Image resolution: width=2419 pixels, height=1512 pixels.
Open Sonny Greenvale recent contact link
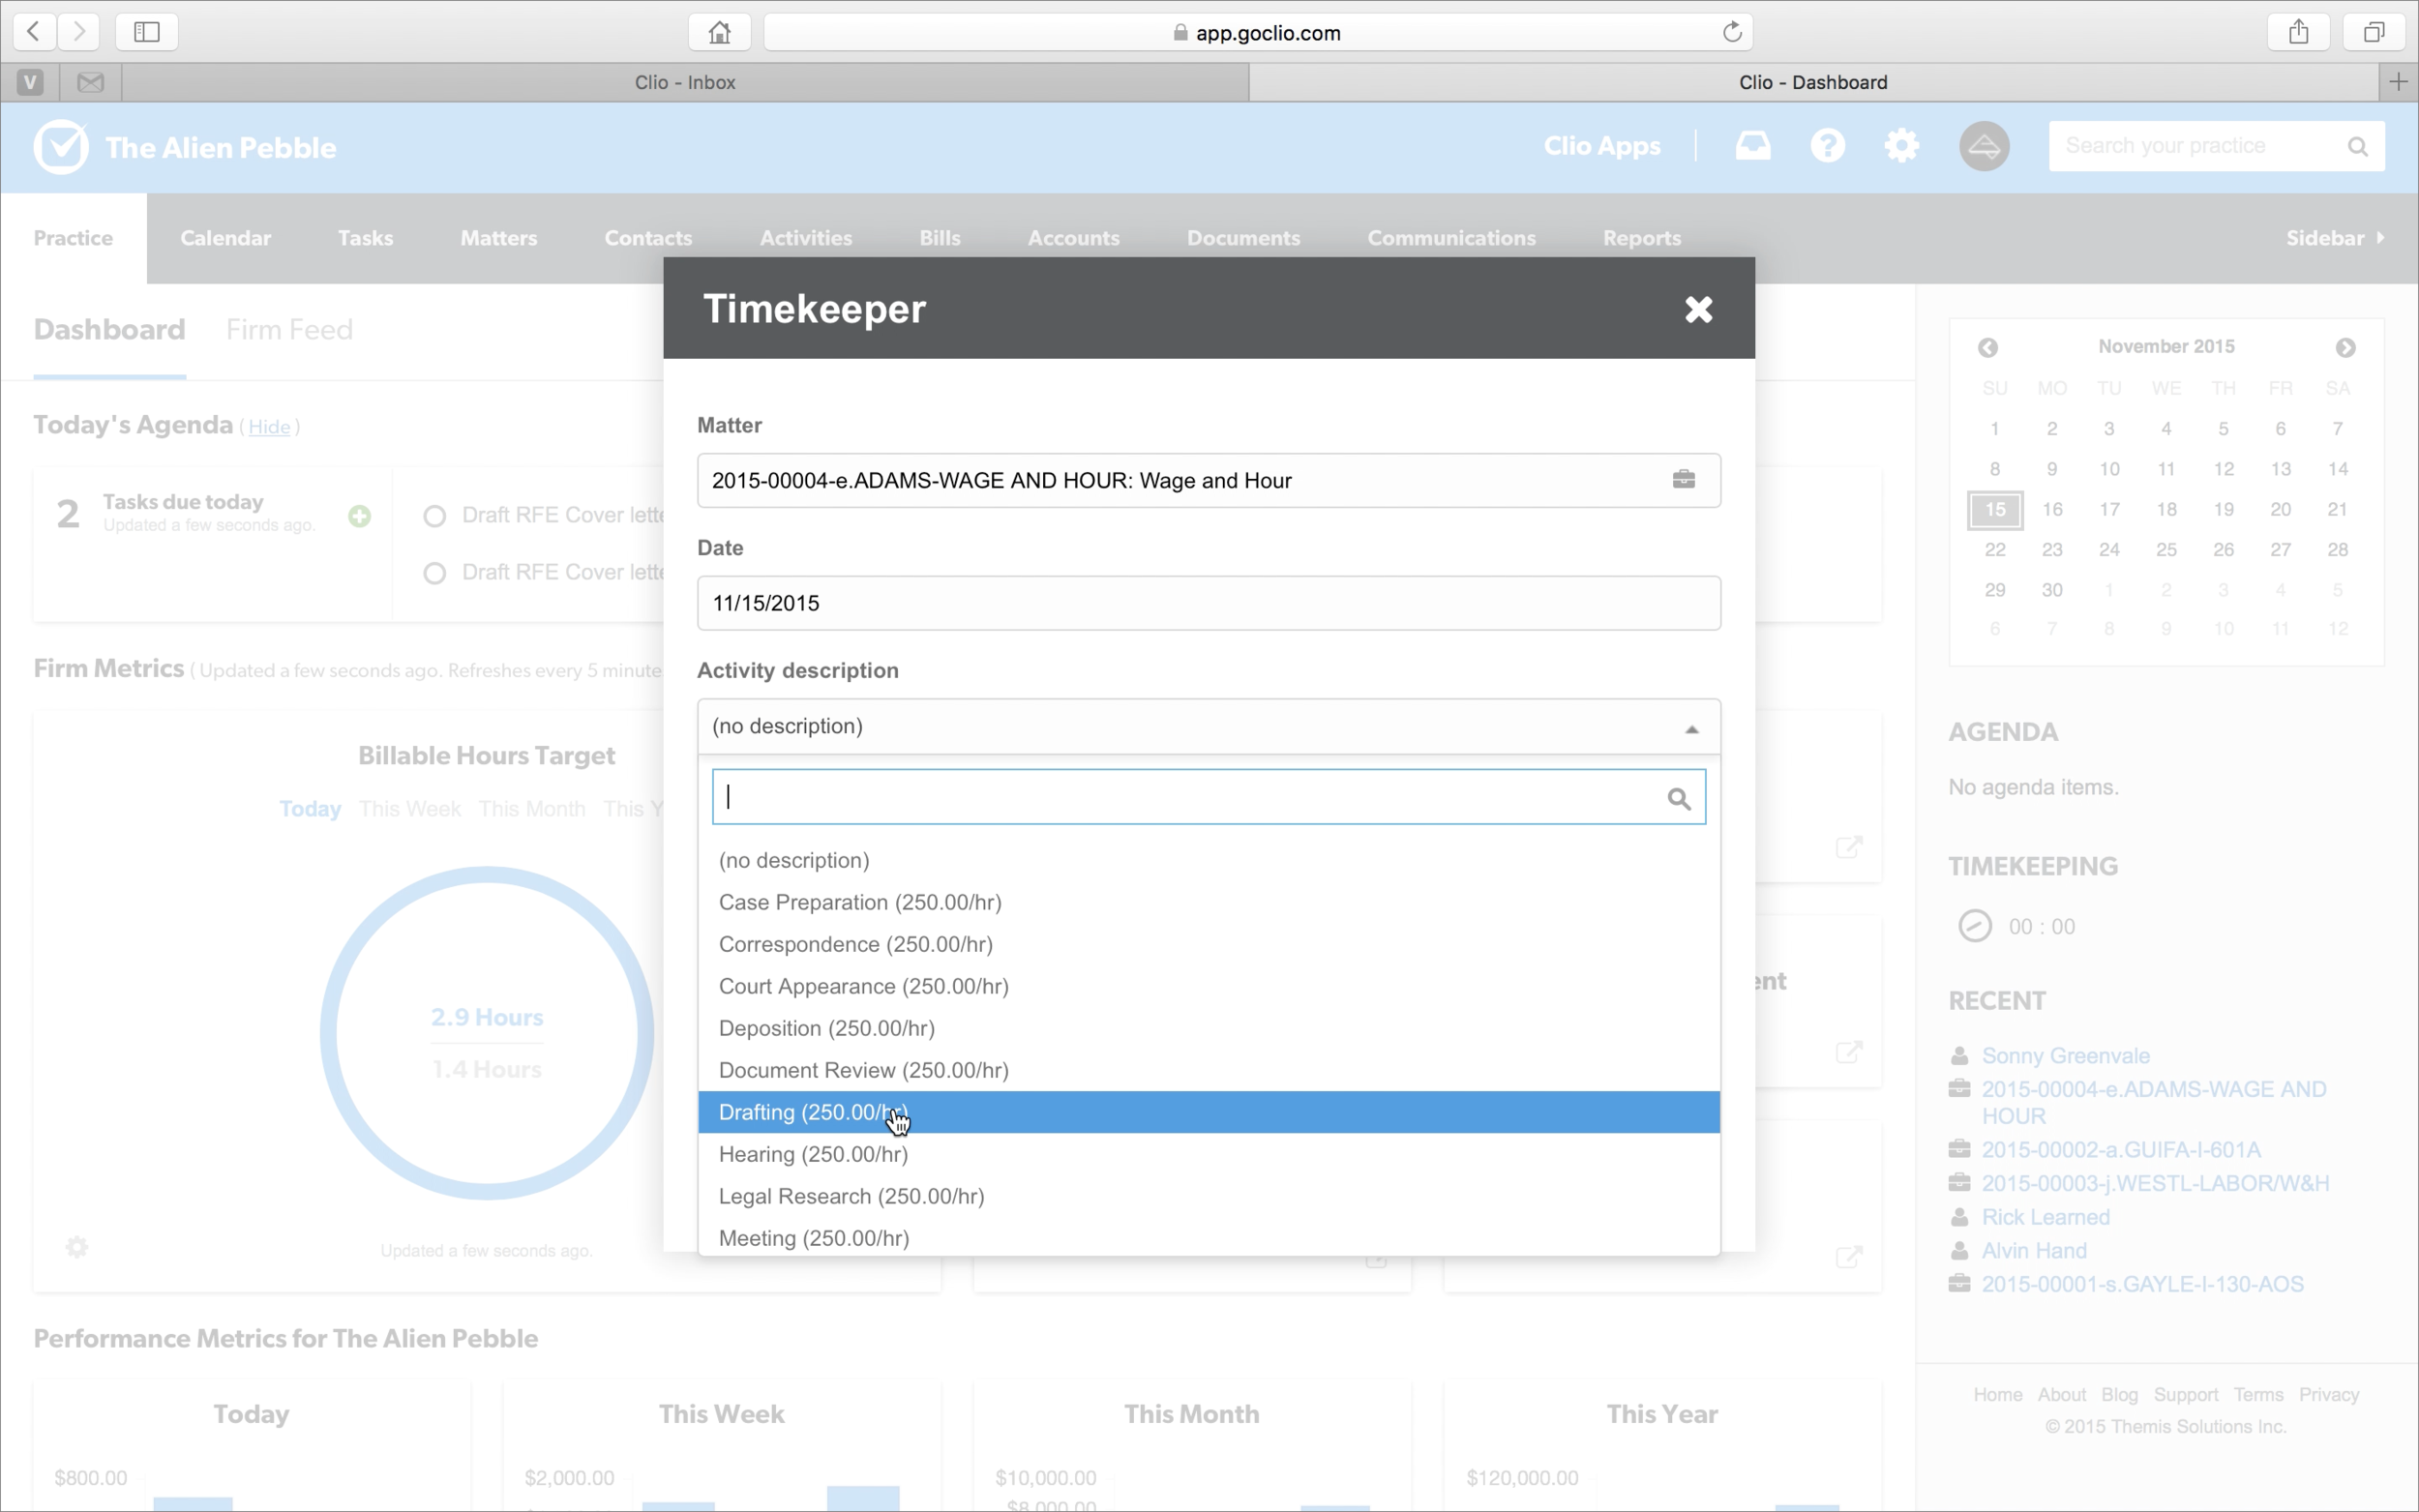click(2065, 1056)
